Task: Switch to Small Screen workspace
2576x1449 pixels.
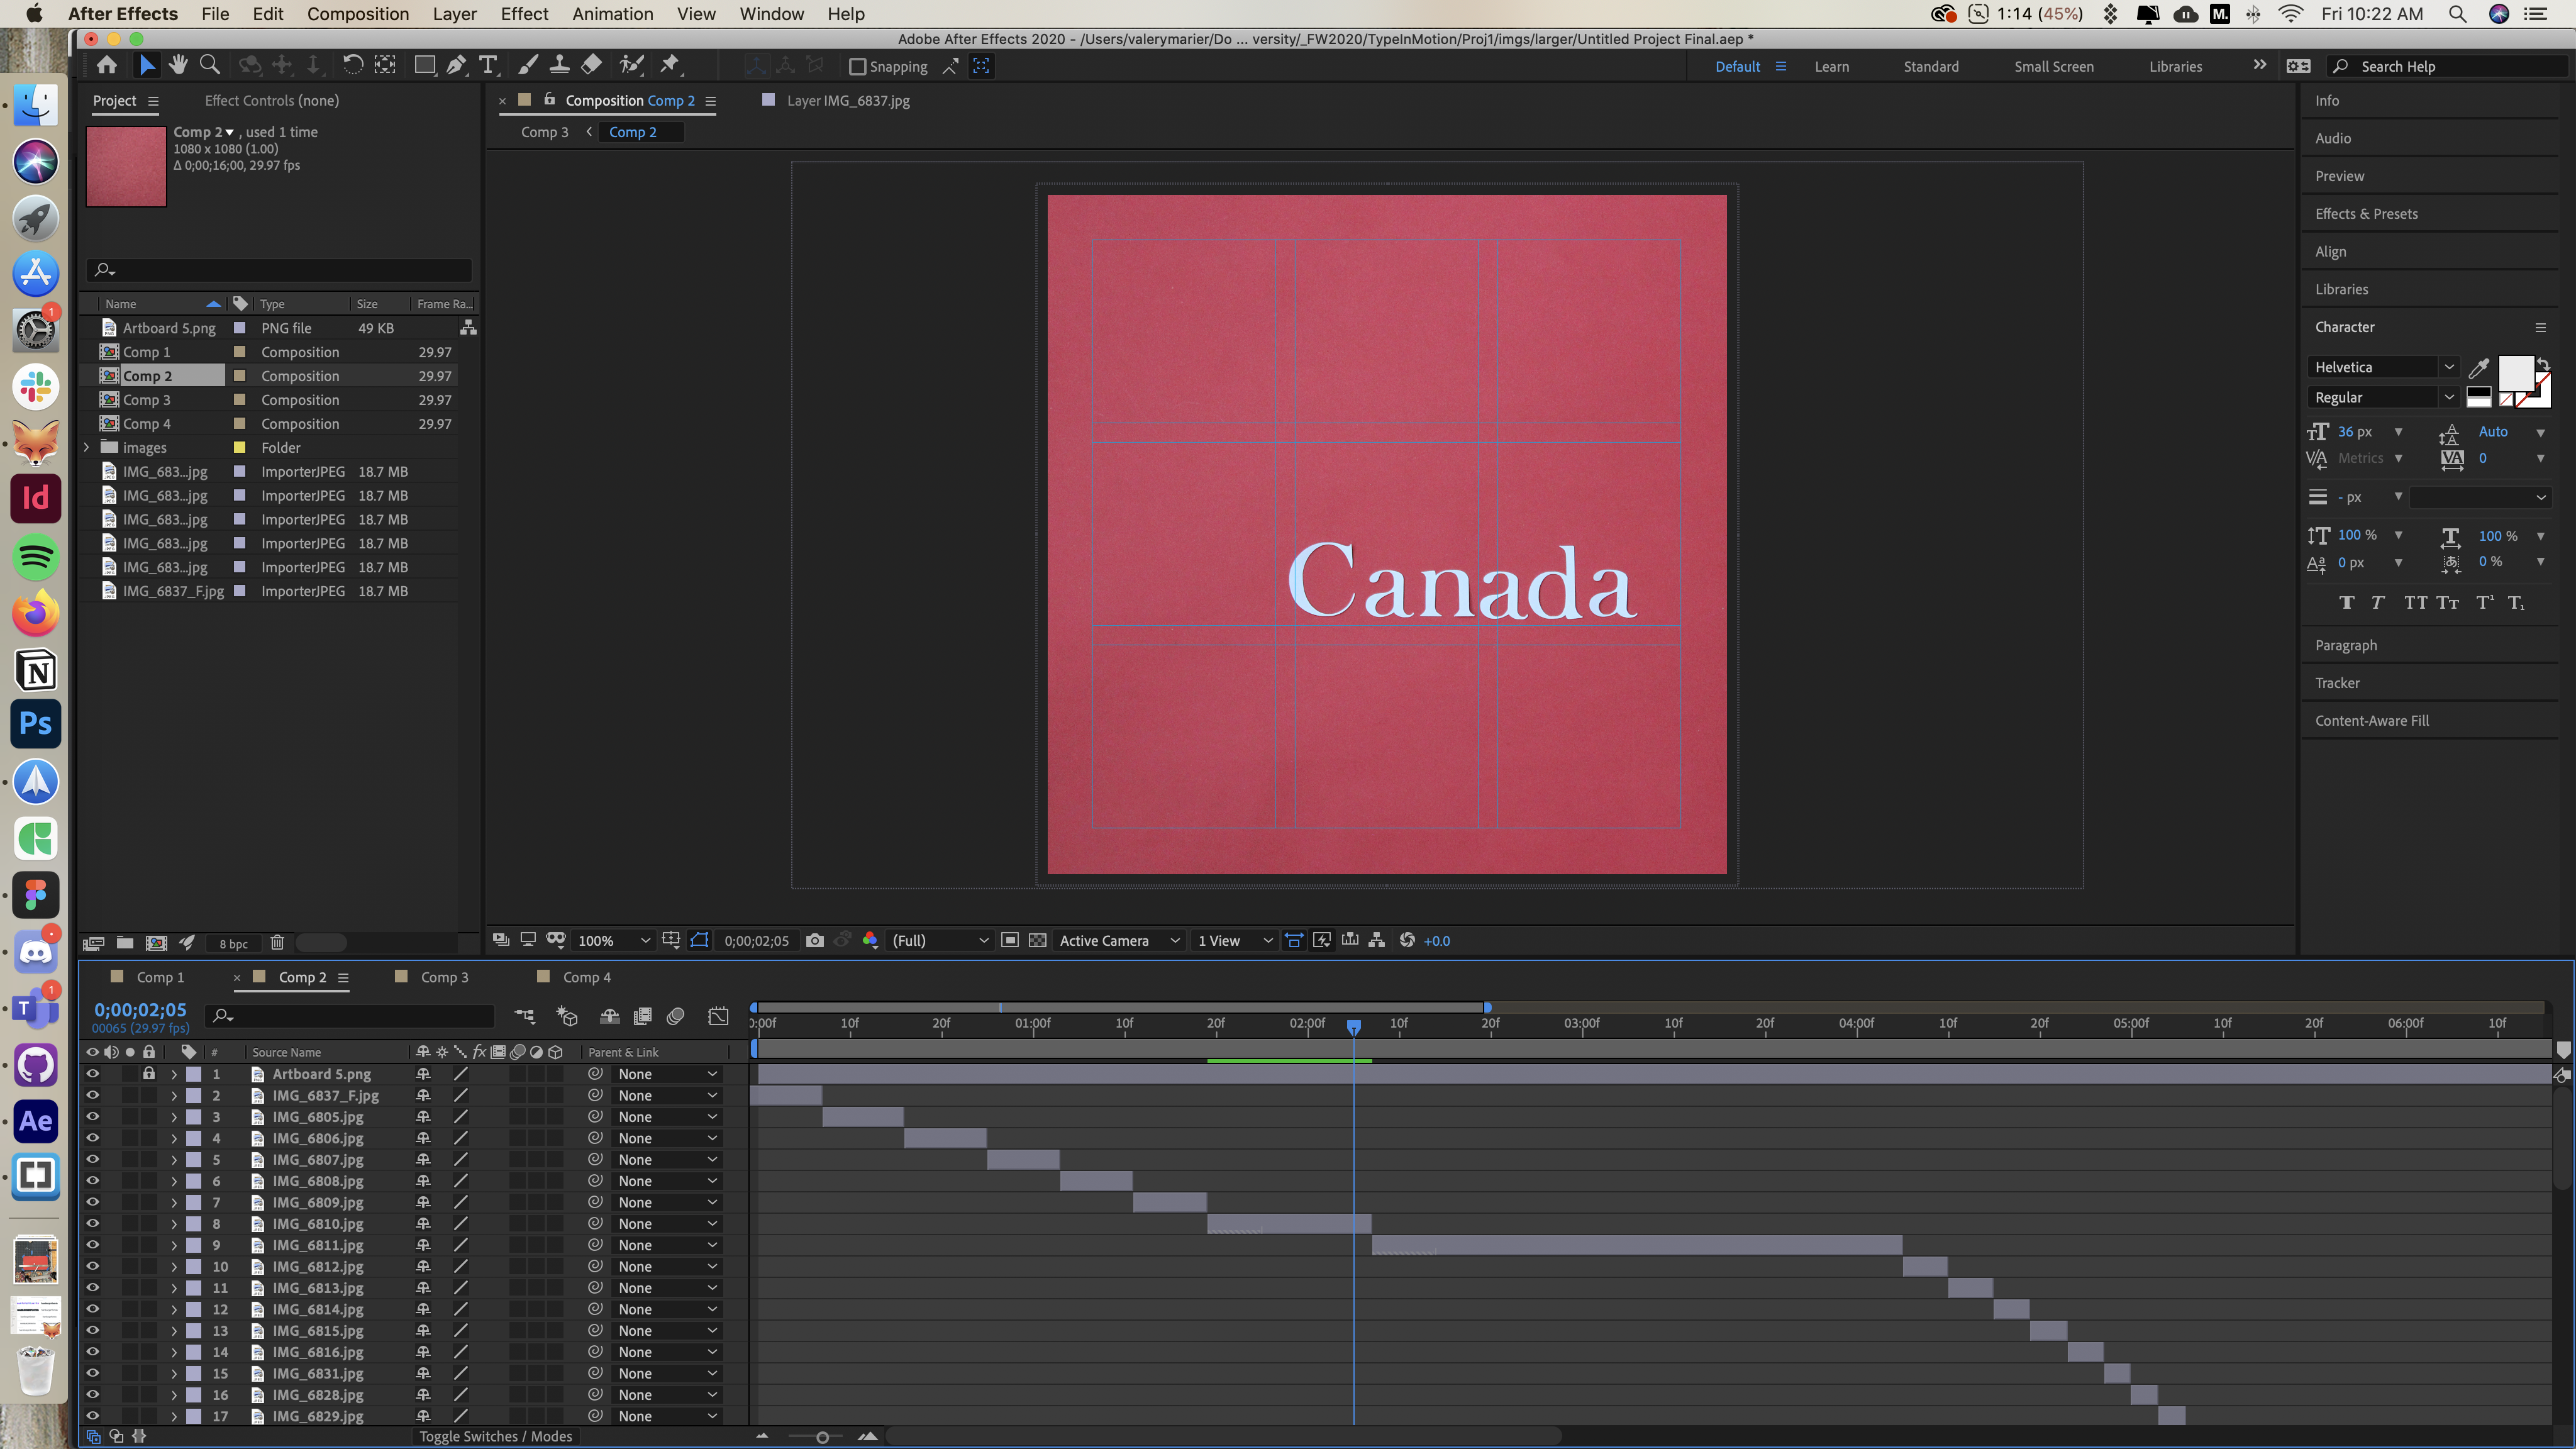Action: click(2053, 66)
